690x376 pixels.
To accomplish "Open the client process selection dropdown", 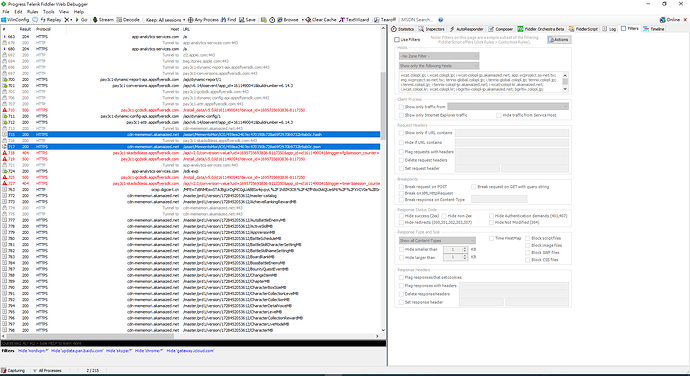I will point(508,107).
